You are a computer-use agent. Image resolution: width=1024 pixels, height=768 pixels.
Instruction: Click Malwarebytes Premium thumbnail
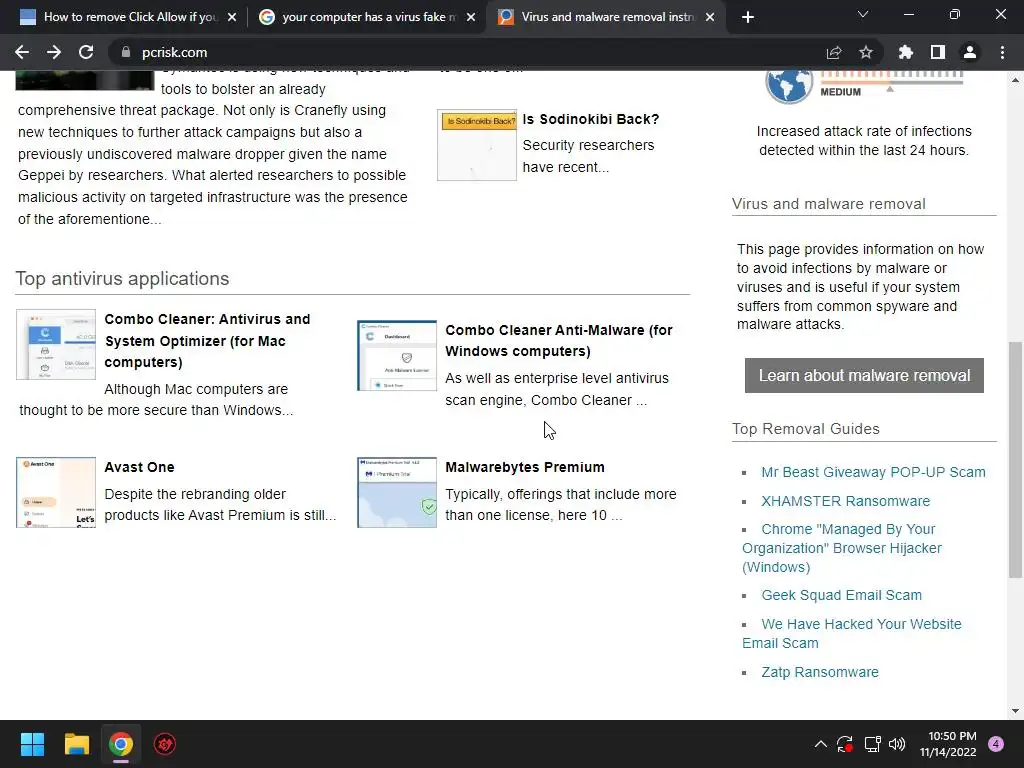pyautogui.click(x=397, y=492)
